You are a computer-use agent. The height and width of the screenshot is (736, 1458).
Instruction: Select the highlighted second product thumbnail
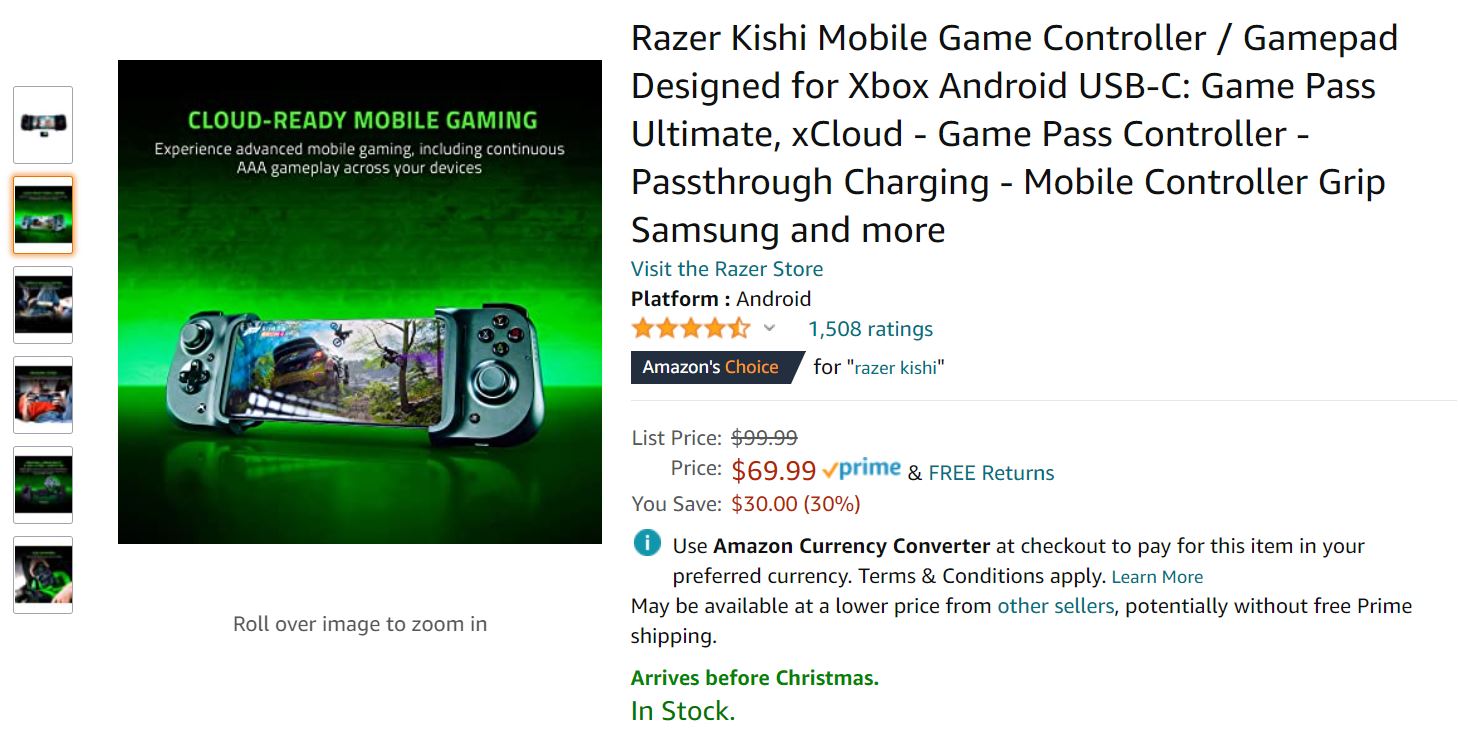[x=43, y=215]
